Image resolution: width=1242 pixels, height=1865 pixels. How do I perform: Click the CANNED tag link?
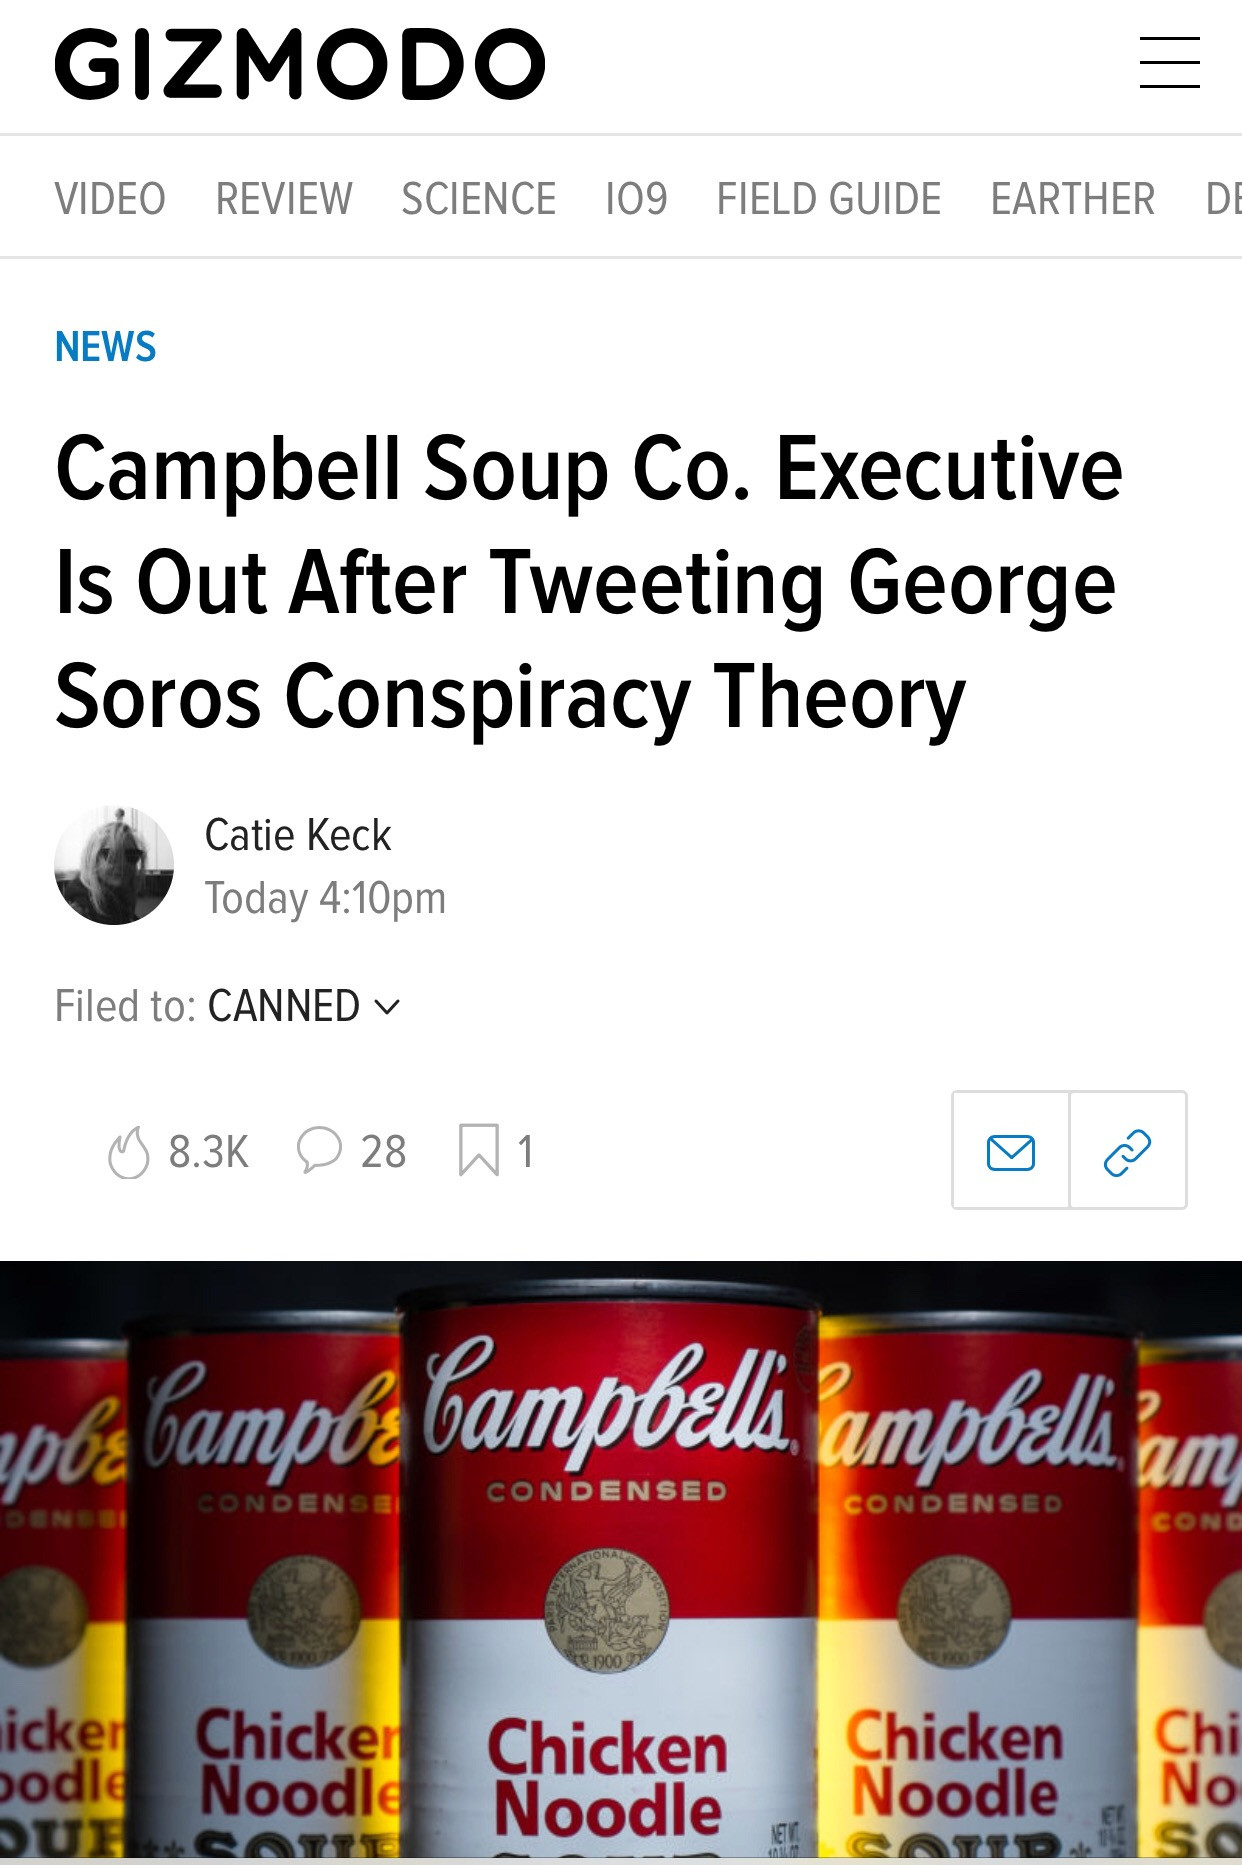tap(283, 1006)
